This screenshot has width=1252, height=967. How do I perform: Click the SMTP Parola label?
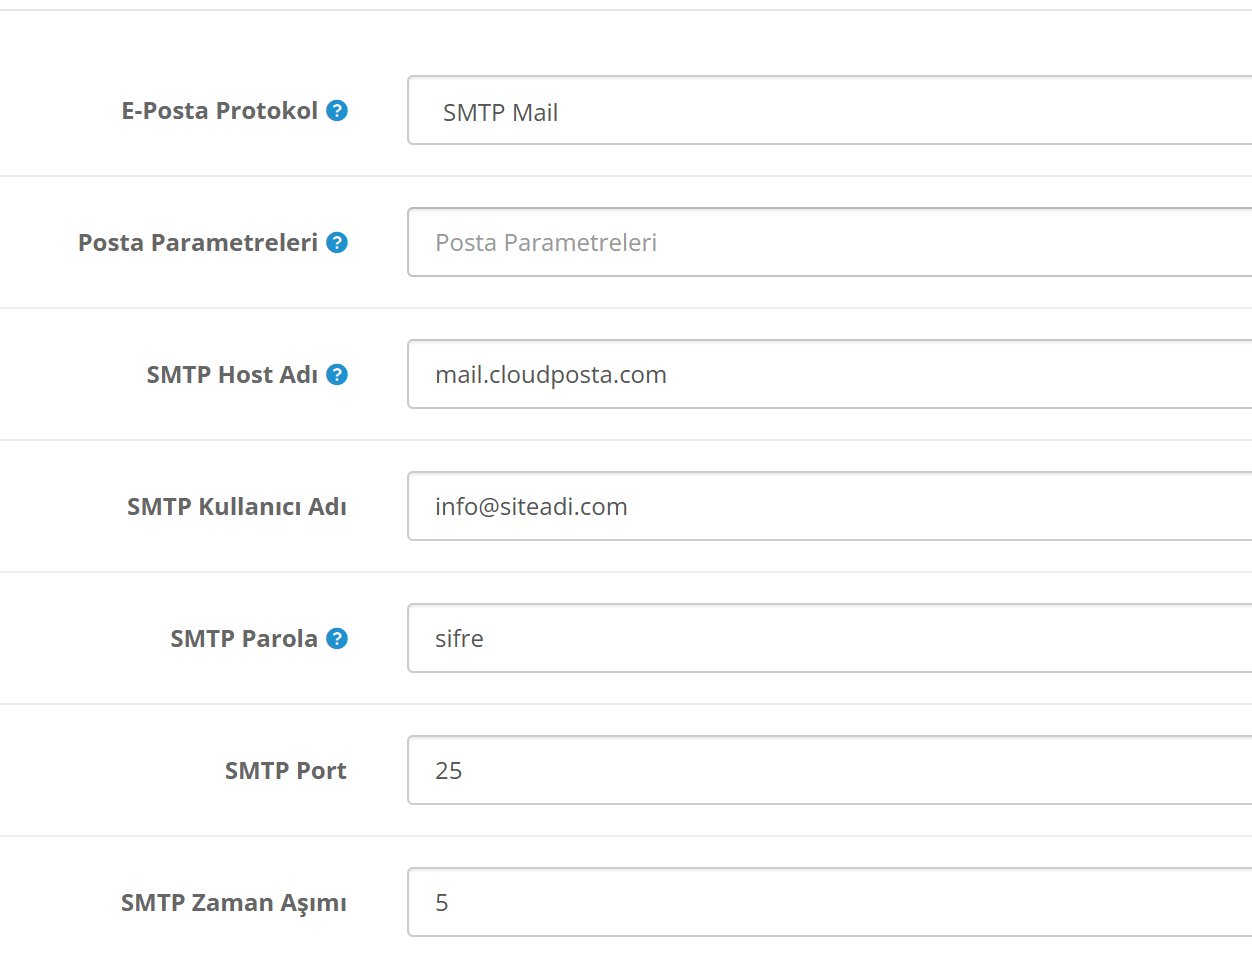pos(243,638)
